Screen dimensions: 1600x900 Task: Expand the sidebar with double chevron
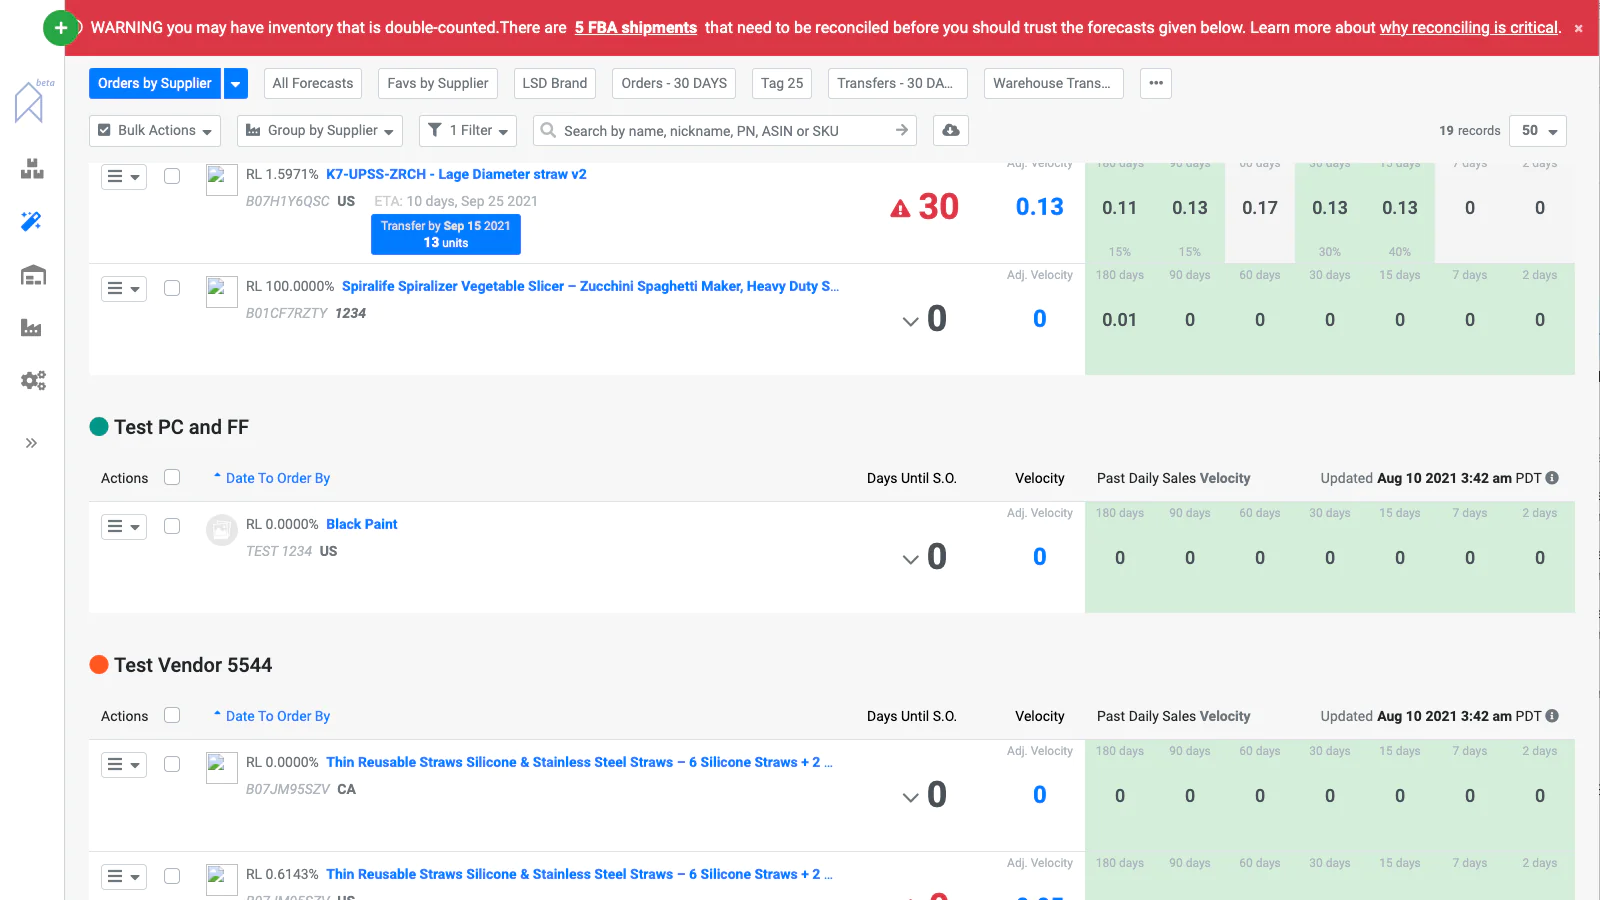point(32,443)
